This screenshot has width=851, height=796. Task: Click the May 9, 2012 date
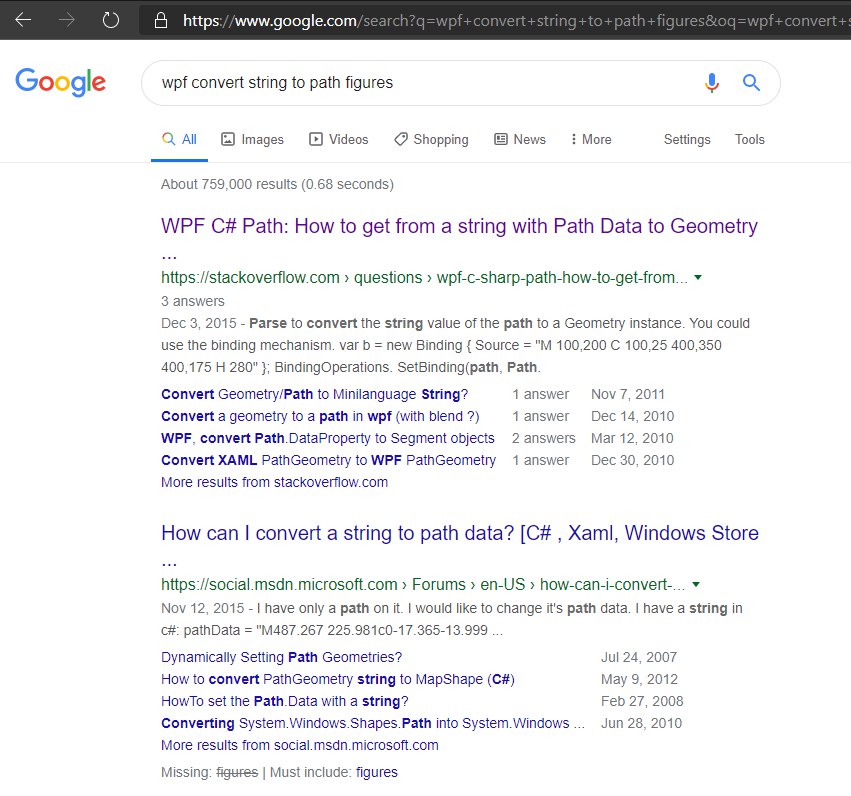click(x=639, y=679)
